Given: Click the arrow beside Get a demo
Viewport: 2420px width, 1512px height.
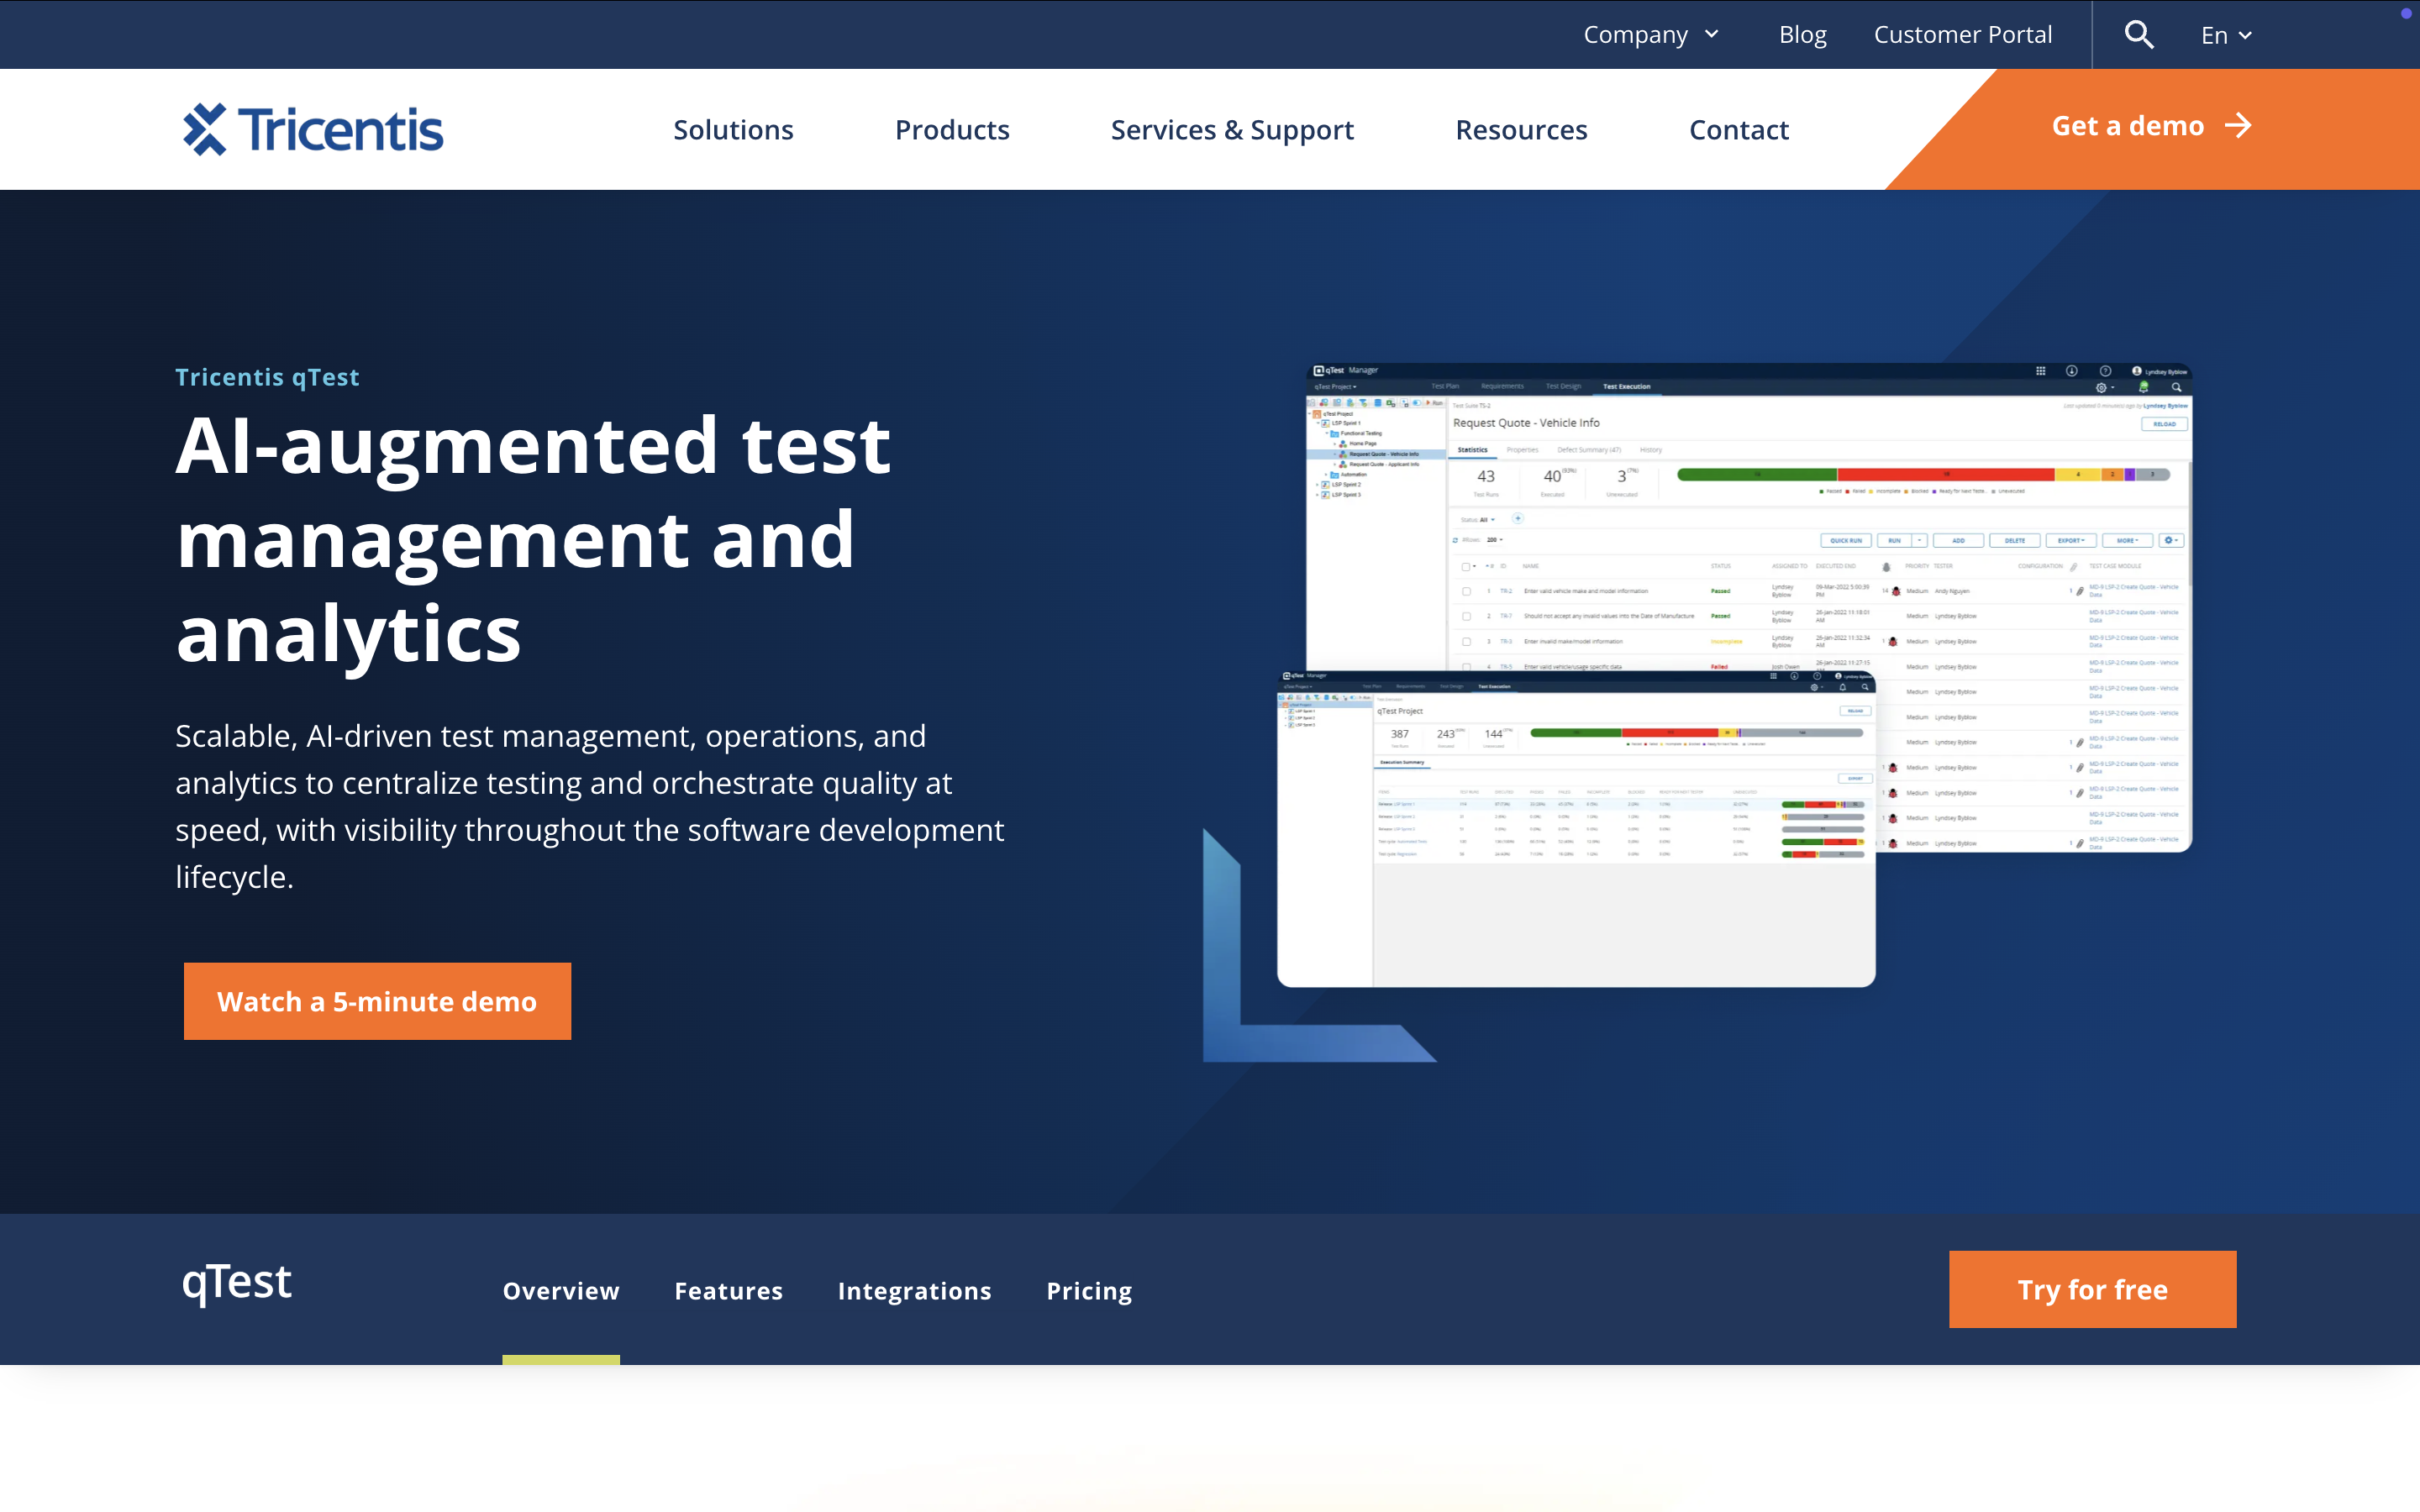Looking at the screenshot, I should point(2238,126).
